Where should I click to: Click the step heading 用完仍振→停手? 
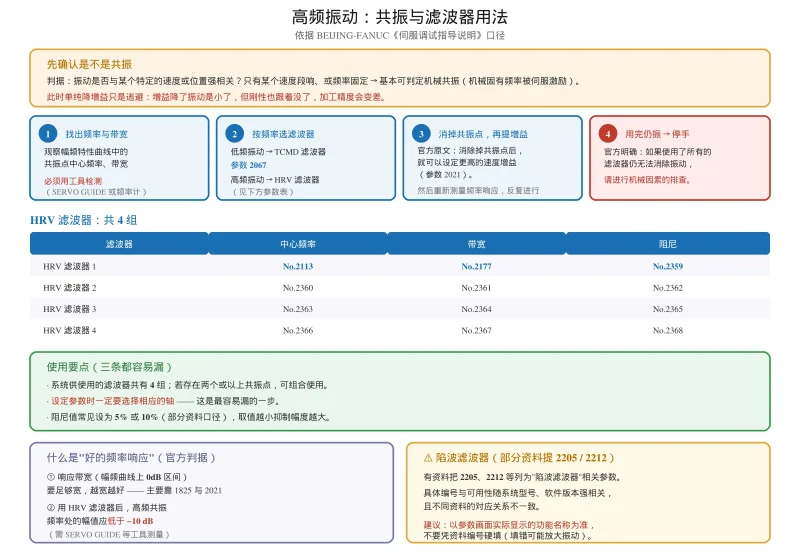[657, 134]
